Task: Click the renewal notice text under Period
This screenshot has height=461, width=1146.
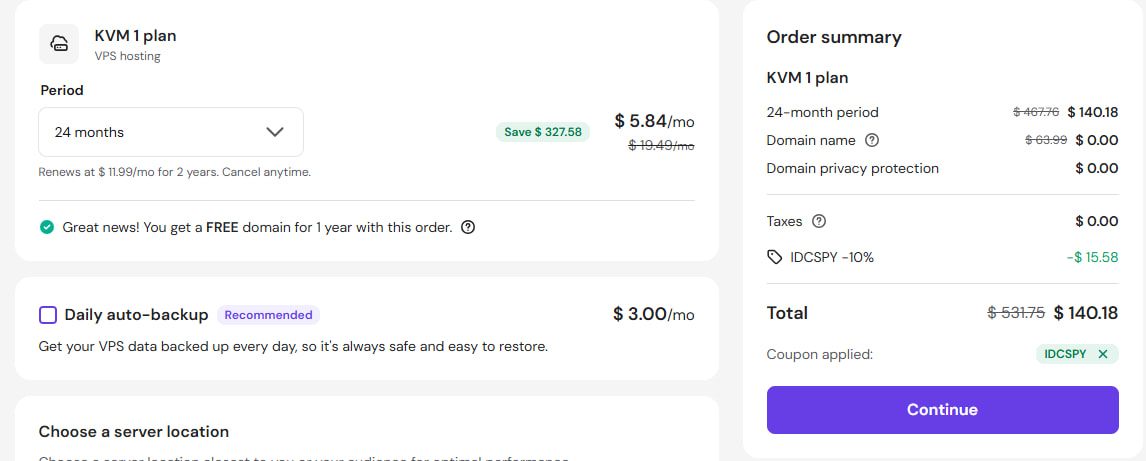Action: 174,172
